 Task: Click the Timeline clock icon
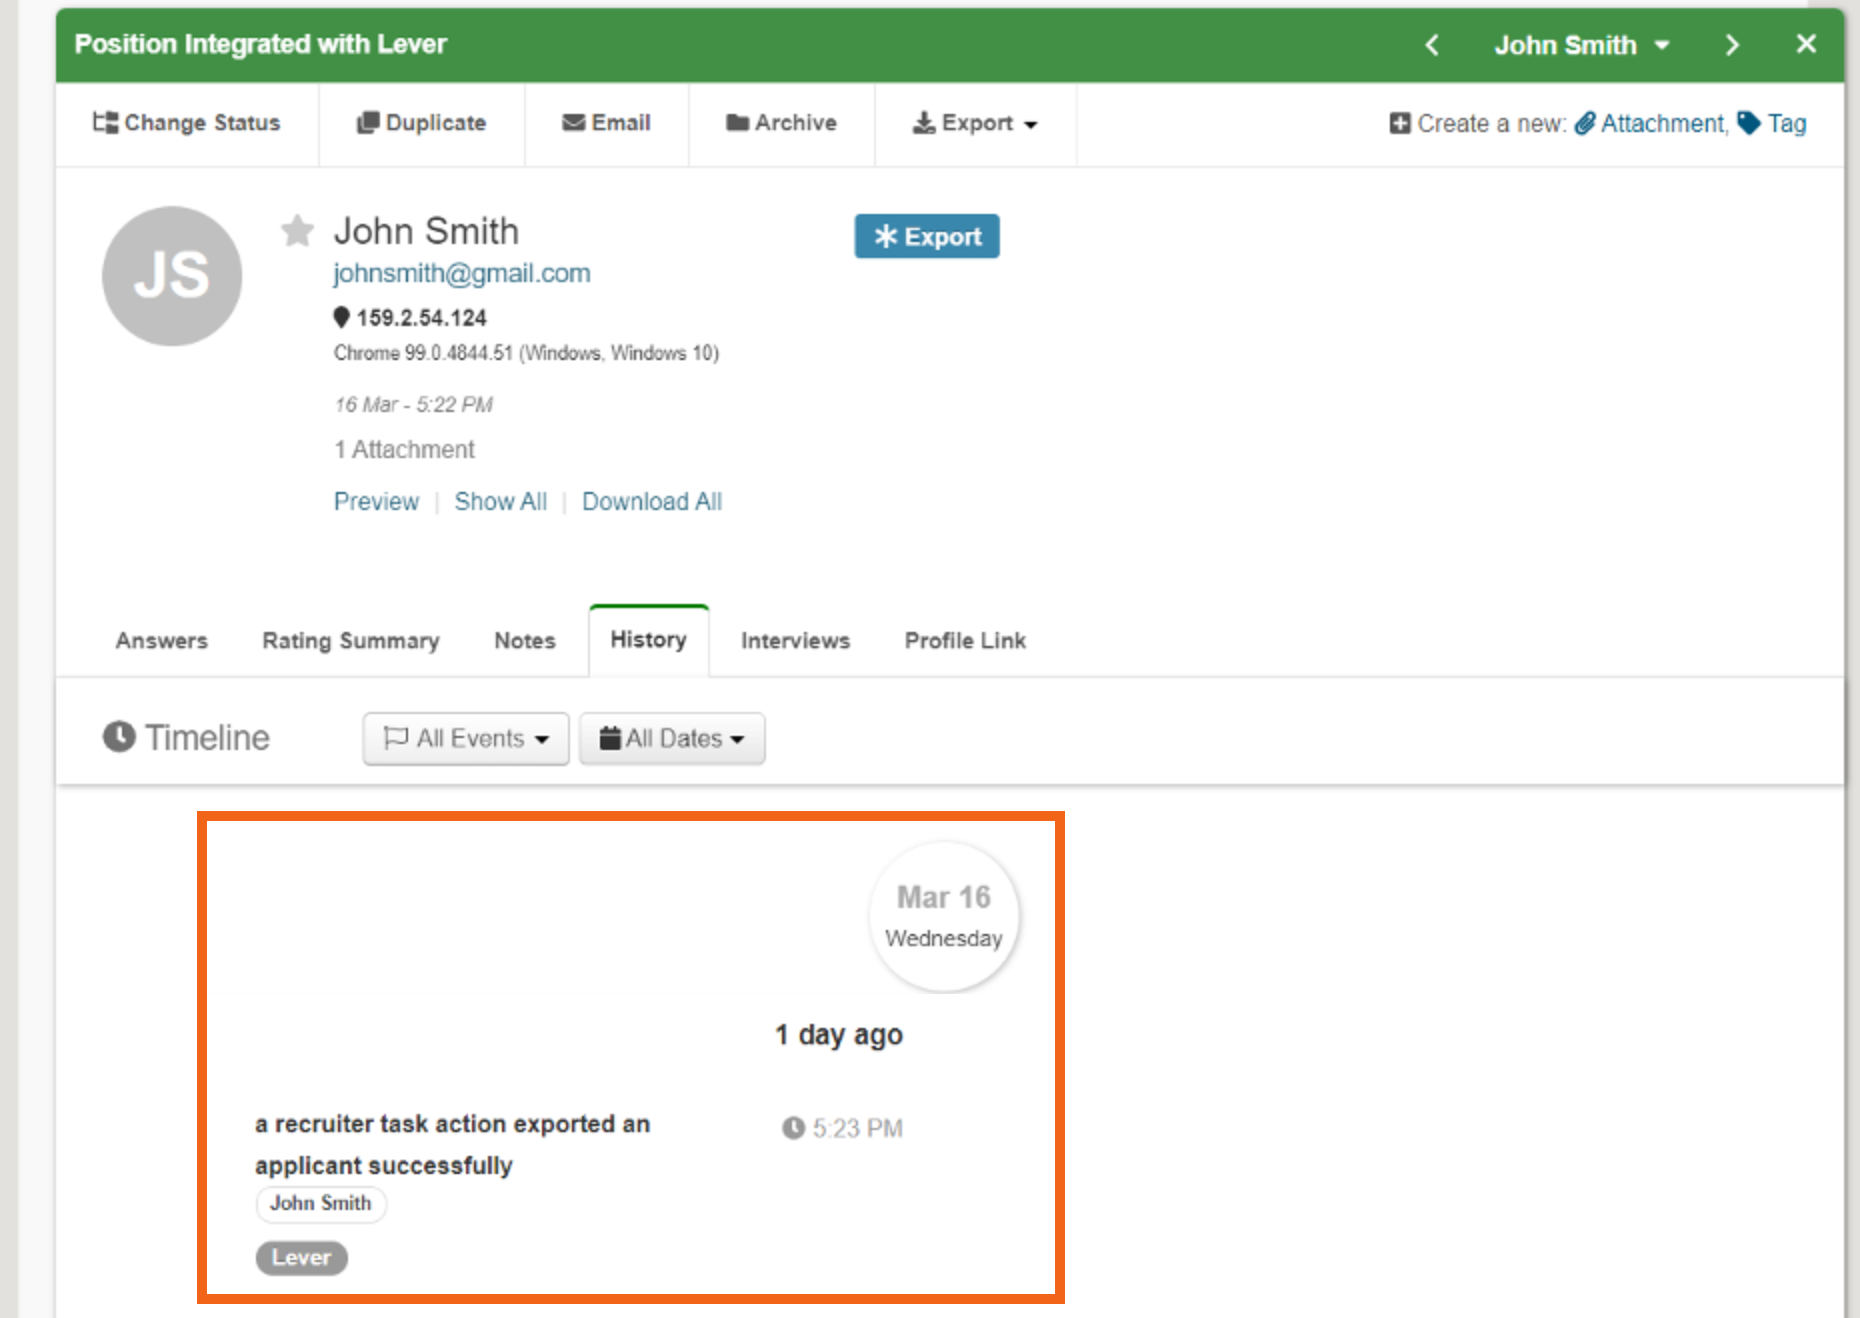pos(120,737)
